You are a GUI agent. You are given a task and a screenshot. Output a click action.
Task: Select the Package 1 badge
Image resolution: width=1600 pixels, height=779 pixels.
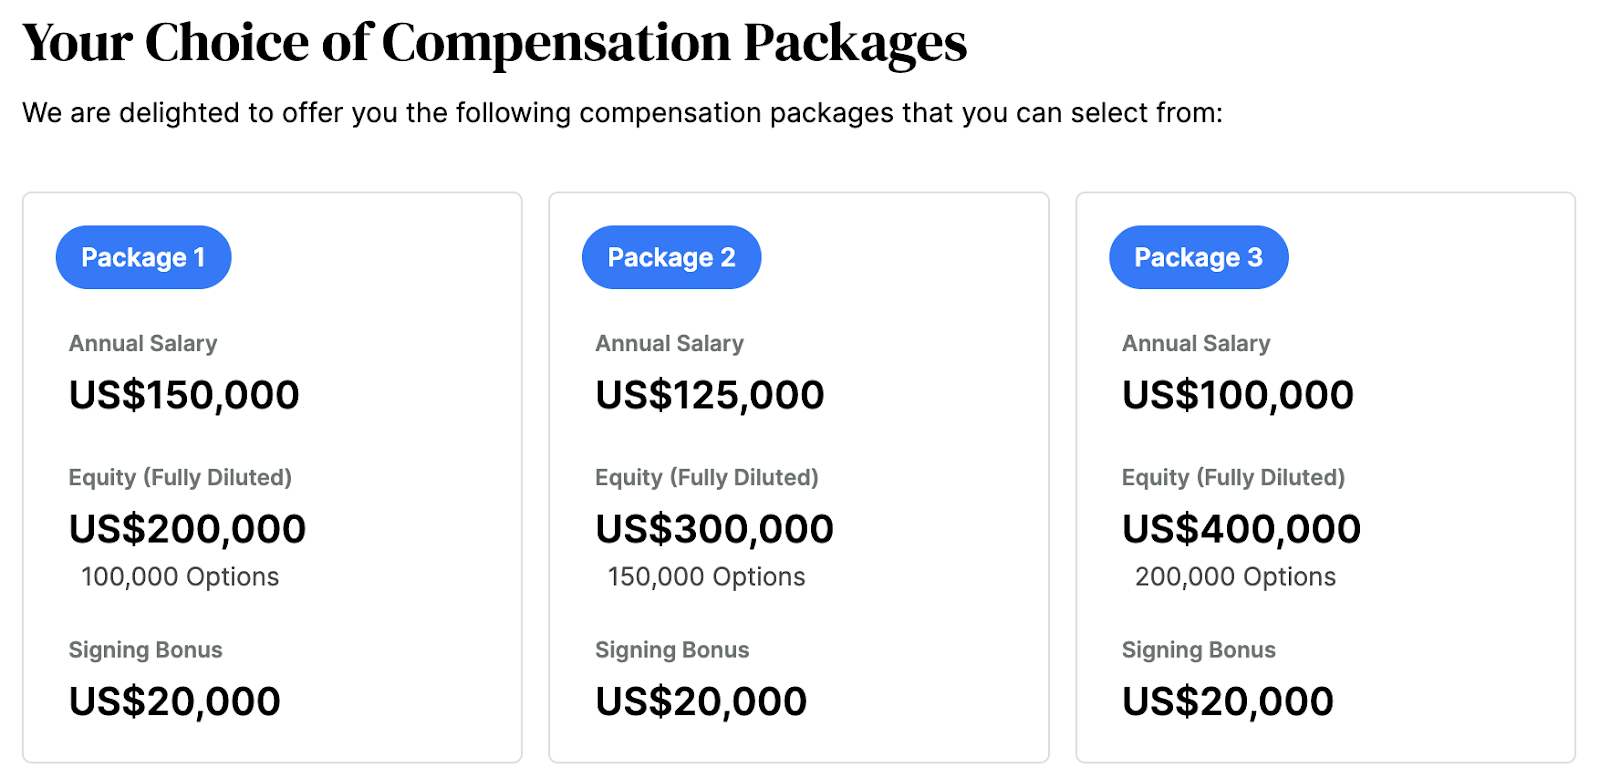point(143,257)
